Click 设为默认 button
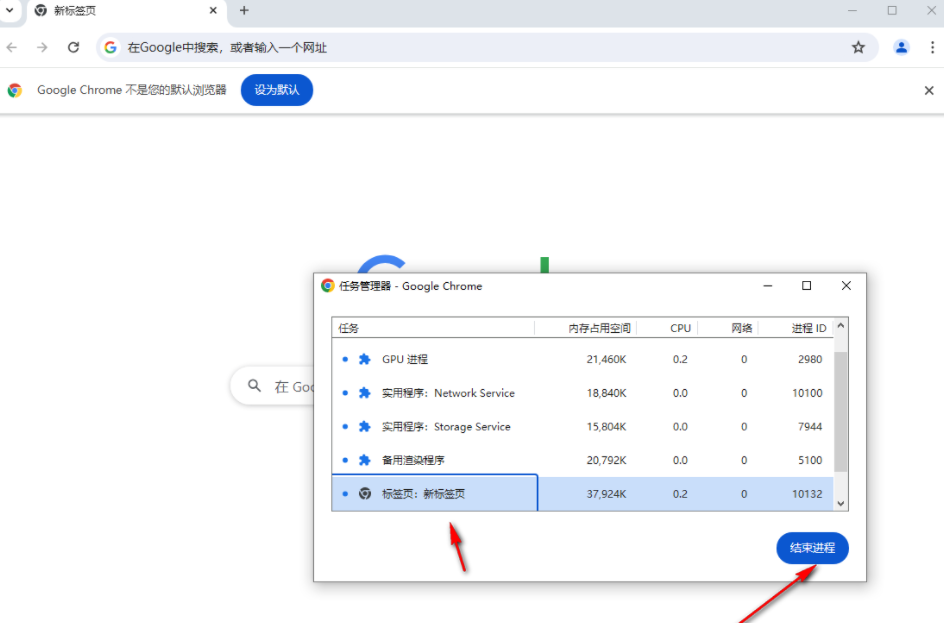Screen dimensions: 944x623 tap(277, 90)
